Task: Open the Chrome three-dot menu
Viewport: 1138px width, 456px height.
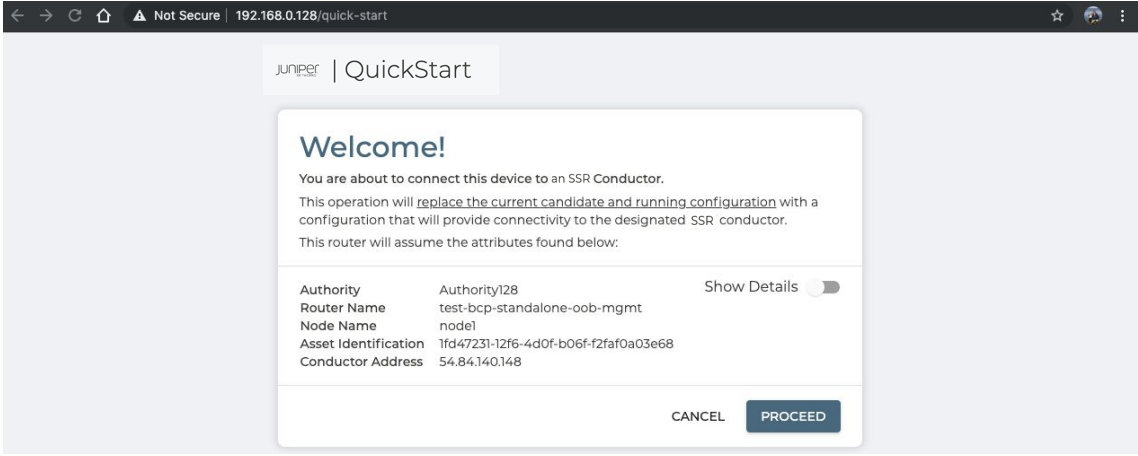Action: click(x=1121, y=17)
